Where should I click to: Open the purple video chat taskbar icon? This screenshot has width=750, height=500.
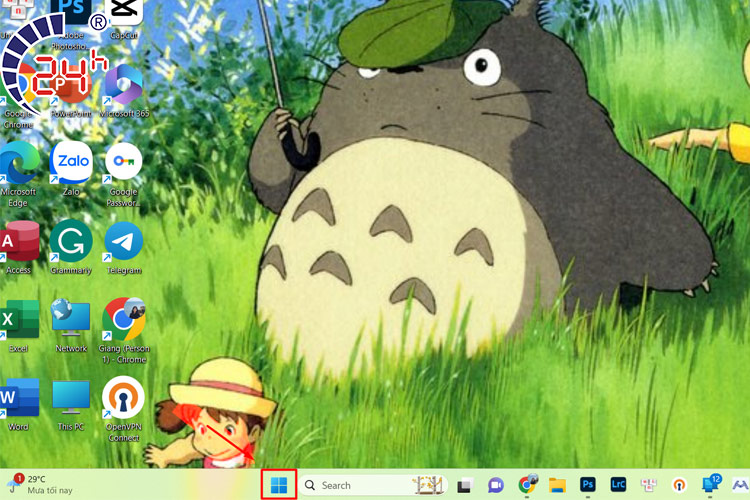coord(496,485)
